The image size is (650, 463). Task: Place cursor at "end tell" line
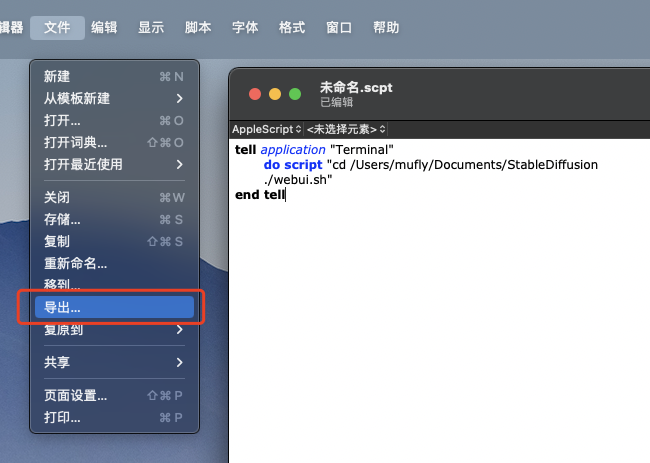click(260, 195)
